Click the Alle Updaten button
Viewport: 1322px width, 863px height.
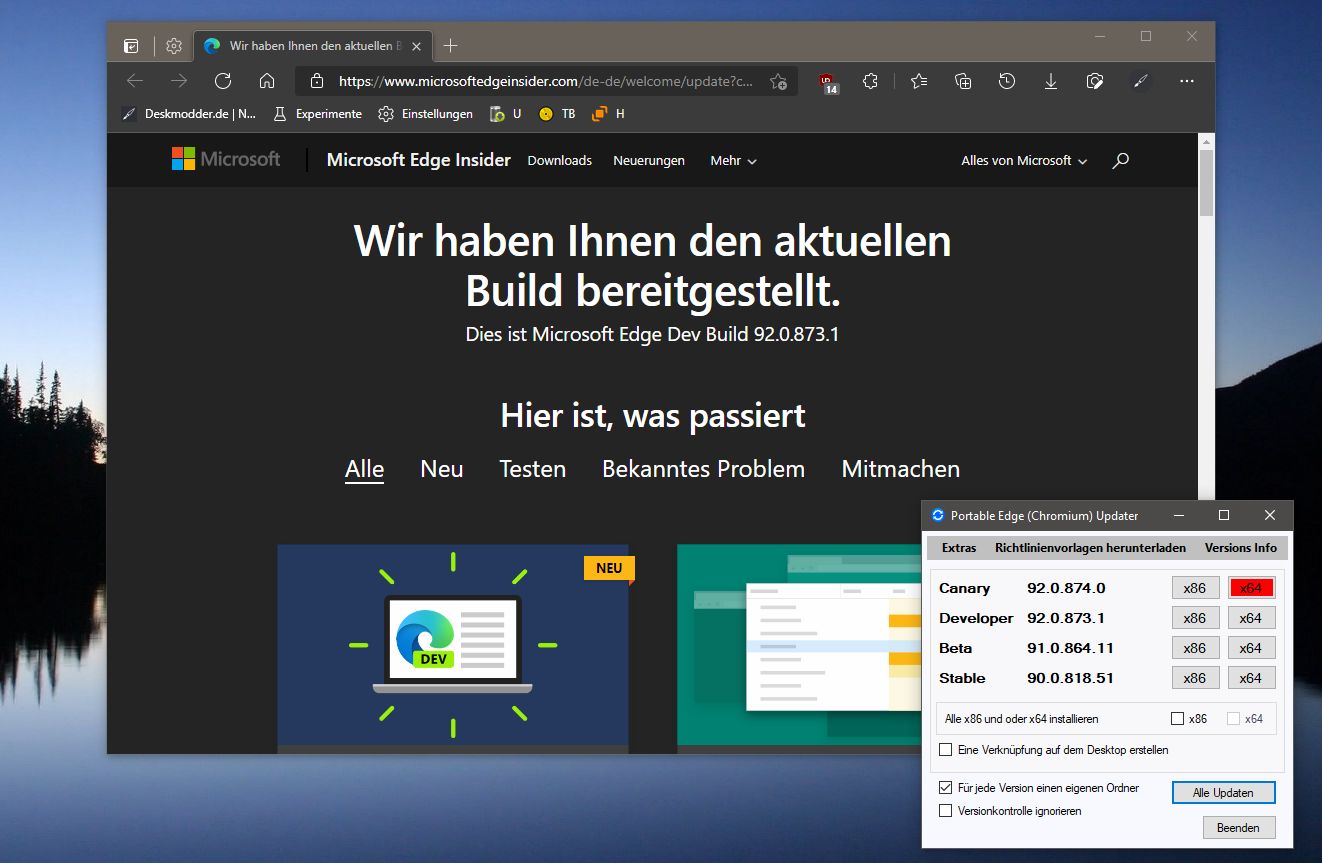point(1223,792)
